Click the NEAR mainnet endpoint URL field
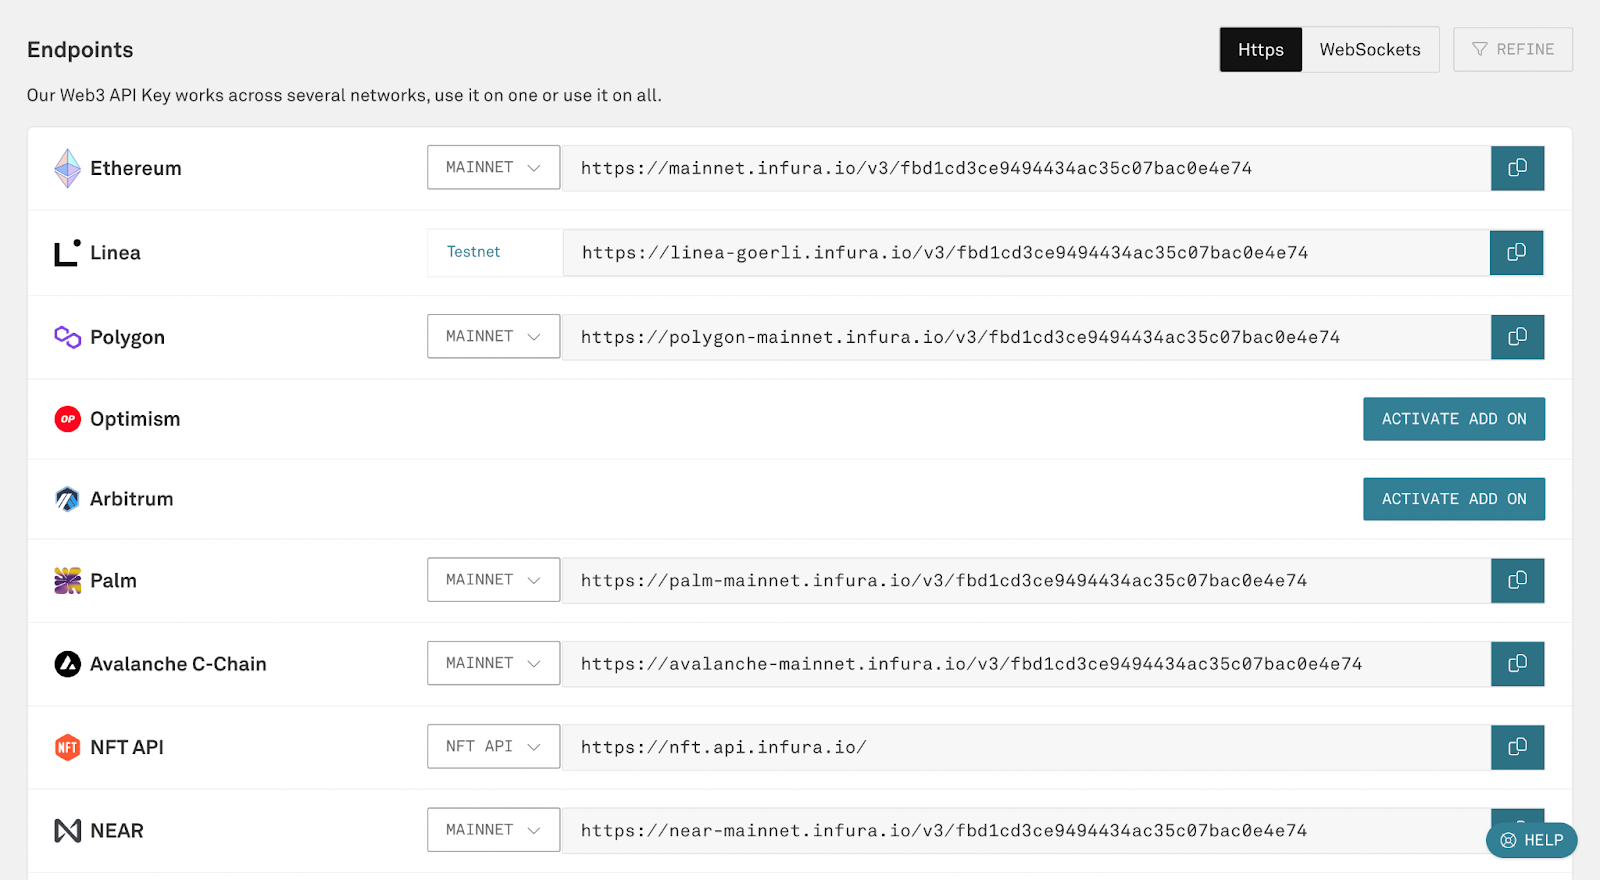This screenshot has height=880, width=1600. [1026, 831]
